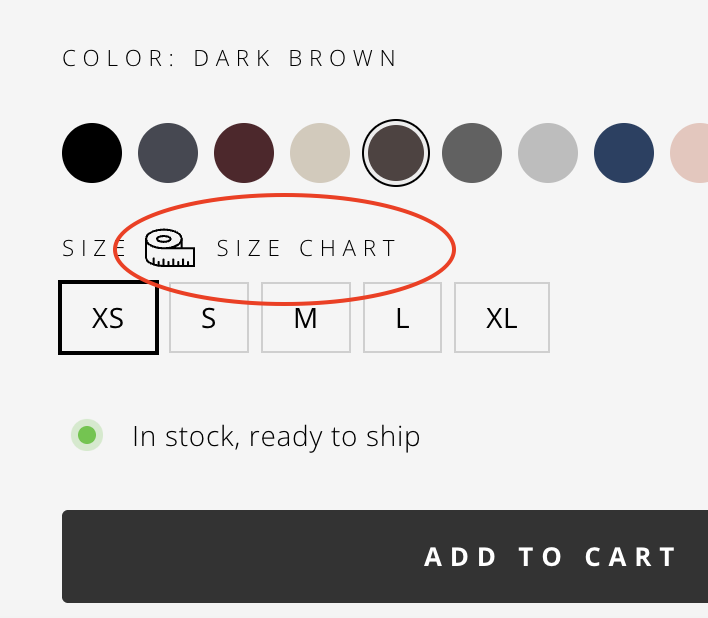This screenshot has height=618, width=708.
Task: Click the tape measure icon
Action: (x=169, y=248)
